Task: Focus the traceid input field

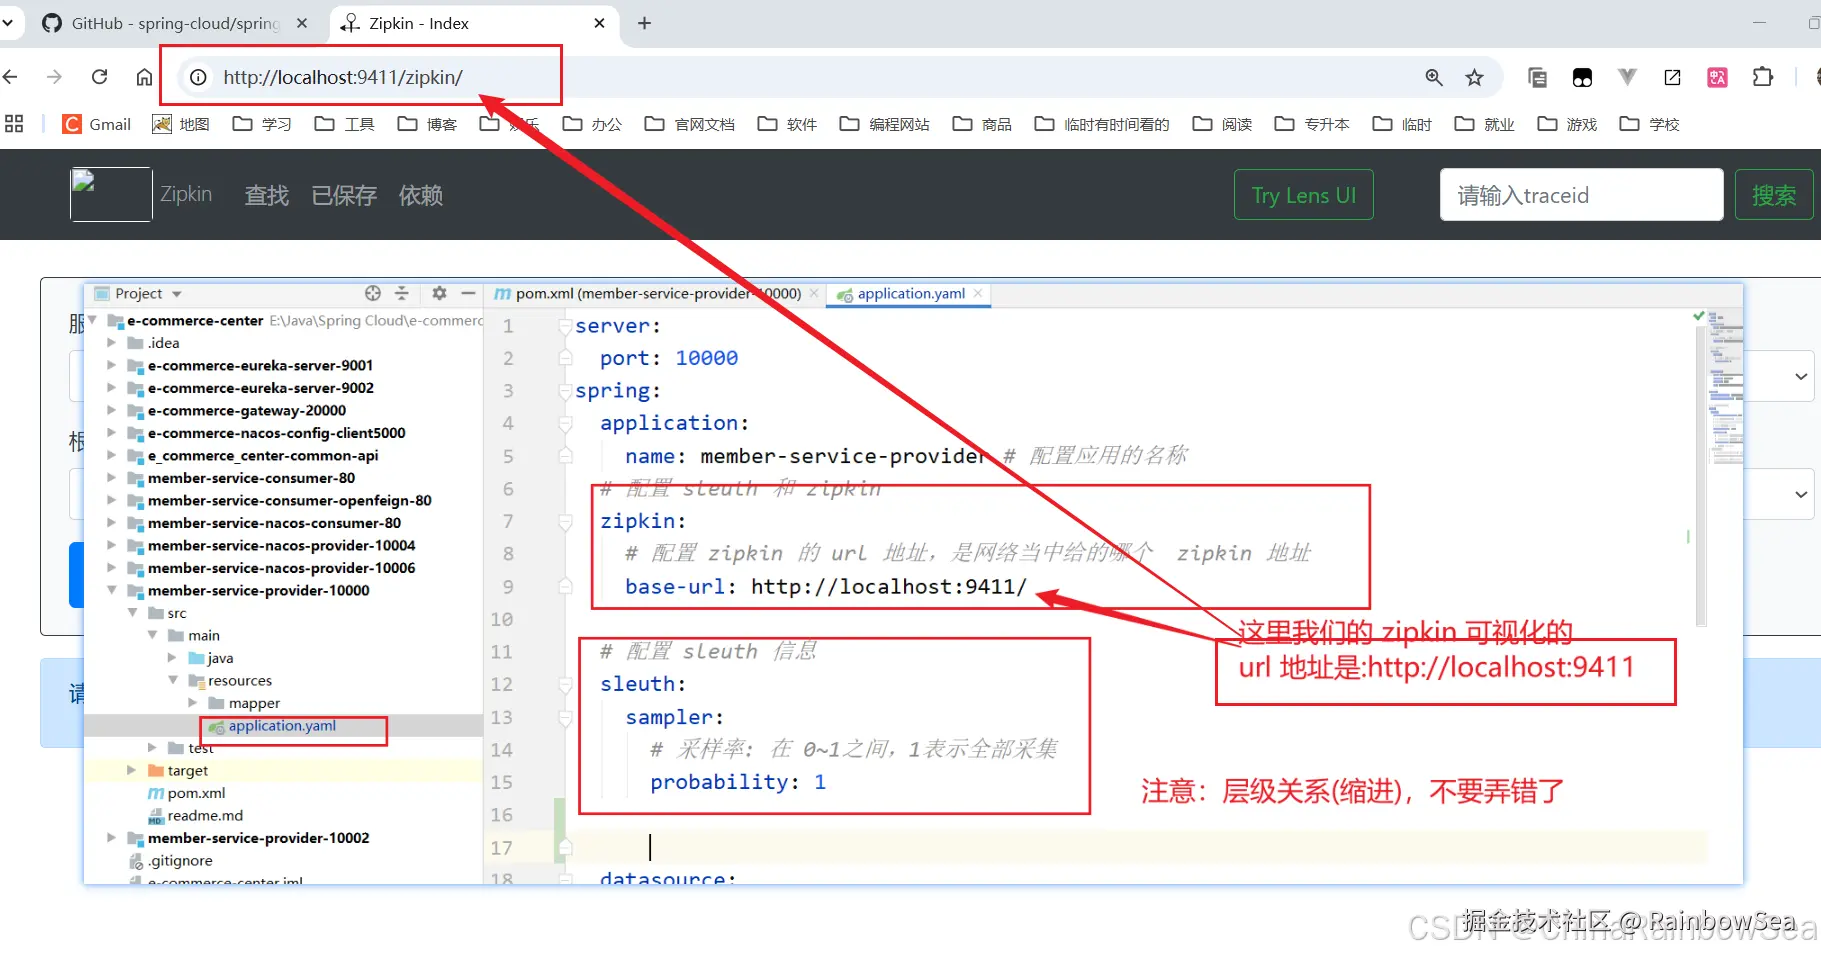Action: click(x=1581, y=195)
